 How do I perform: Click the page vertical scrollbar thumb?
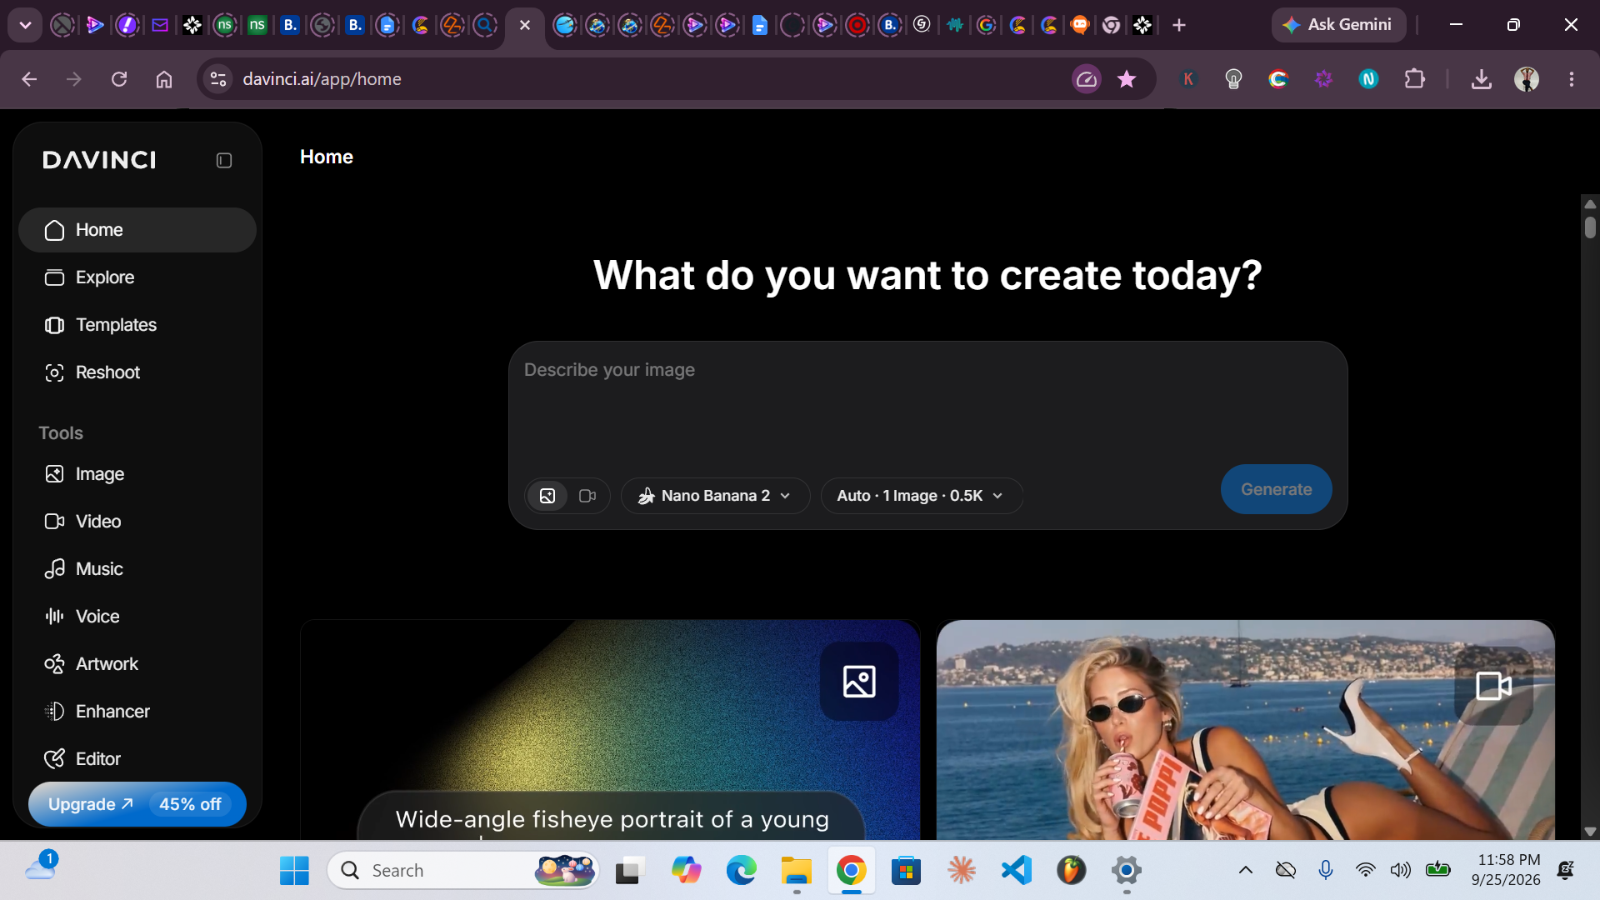pyautogui.click(x=1590, y=226)
